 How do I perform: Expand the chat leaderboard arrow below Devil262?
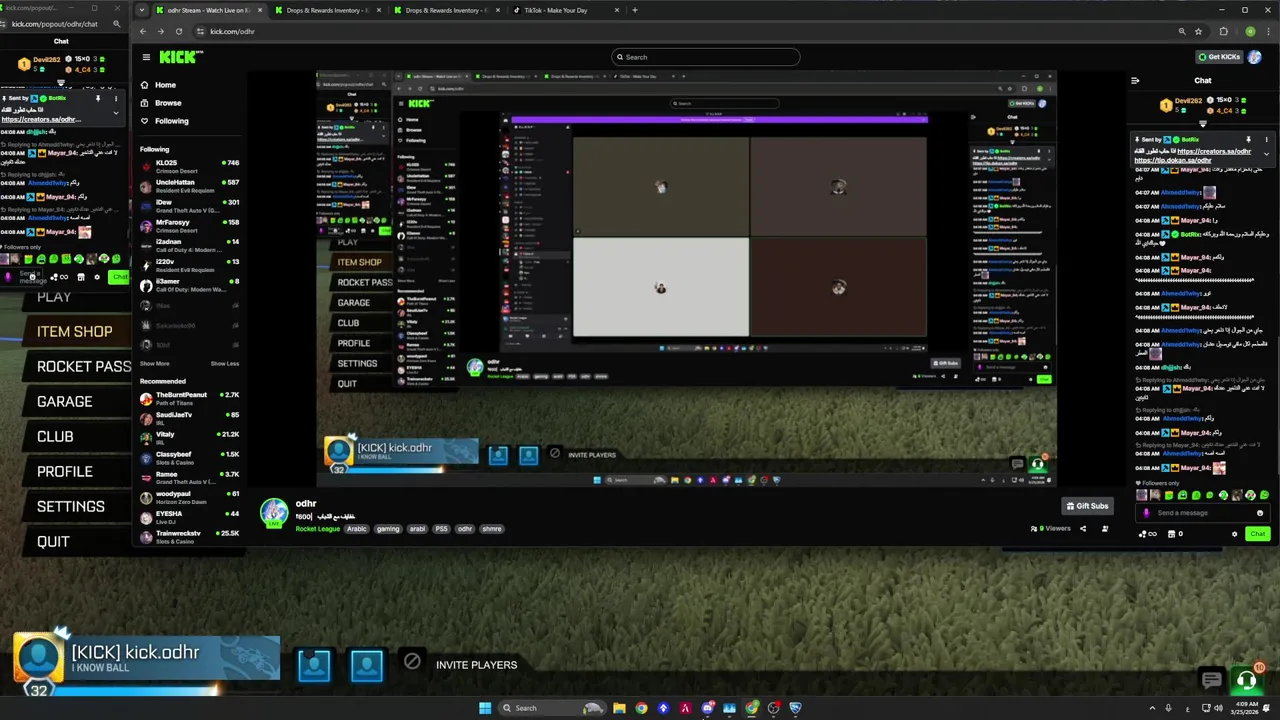click(1203, 124)
